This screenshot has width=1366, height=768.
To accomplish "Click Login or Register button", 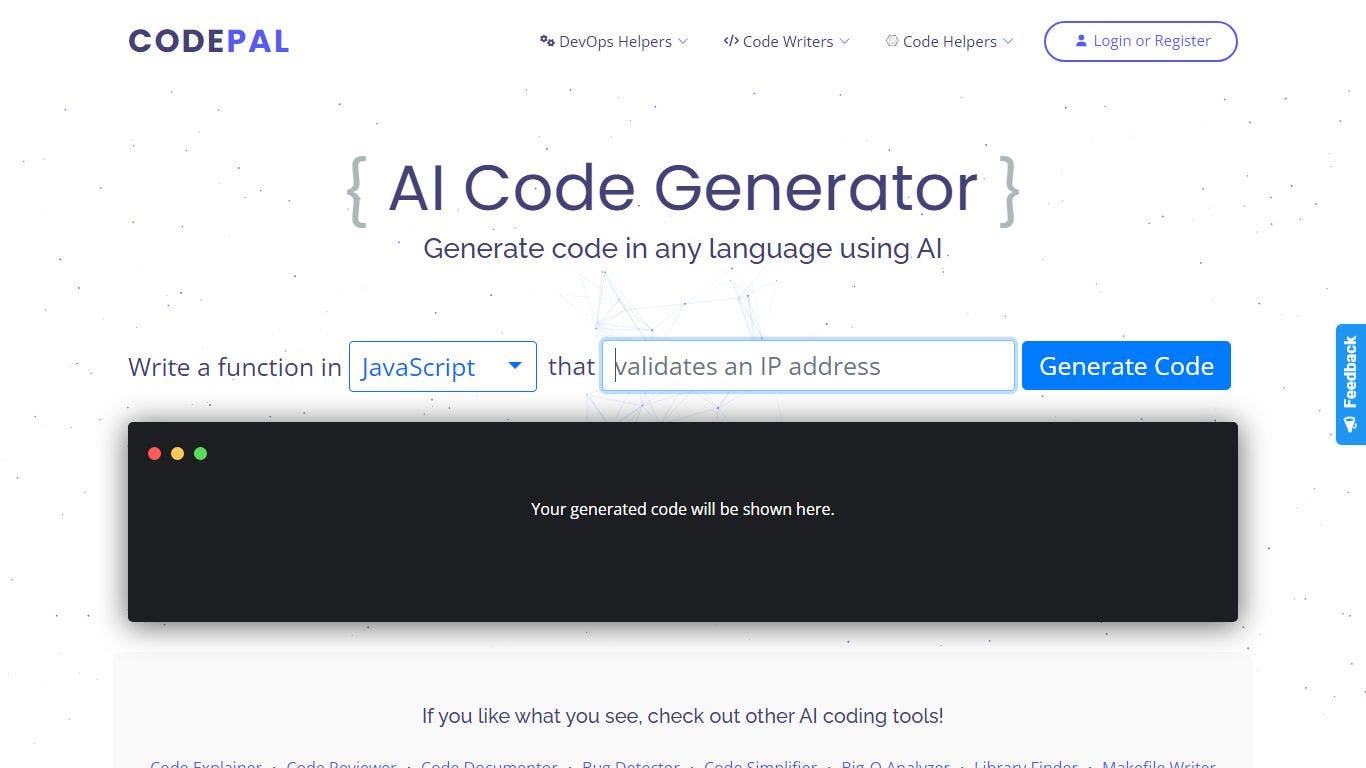I will 1140,41.
